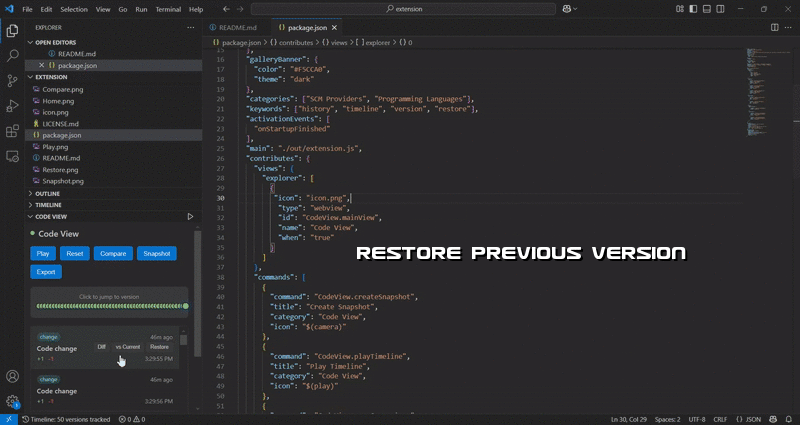Image resolution: width=800 pixels, height=425 pixels.
Task: Split the editor right
Action: pos(774,28)
